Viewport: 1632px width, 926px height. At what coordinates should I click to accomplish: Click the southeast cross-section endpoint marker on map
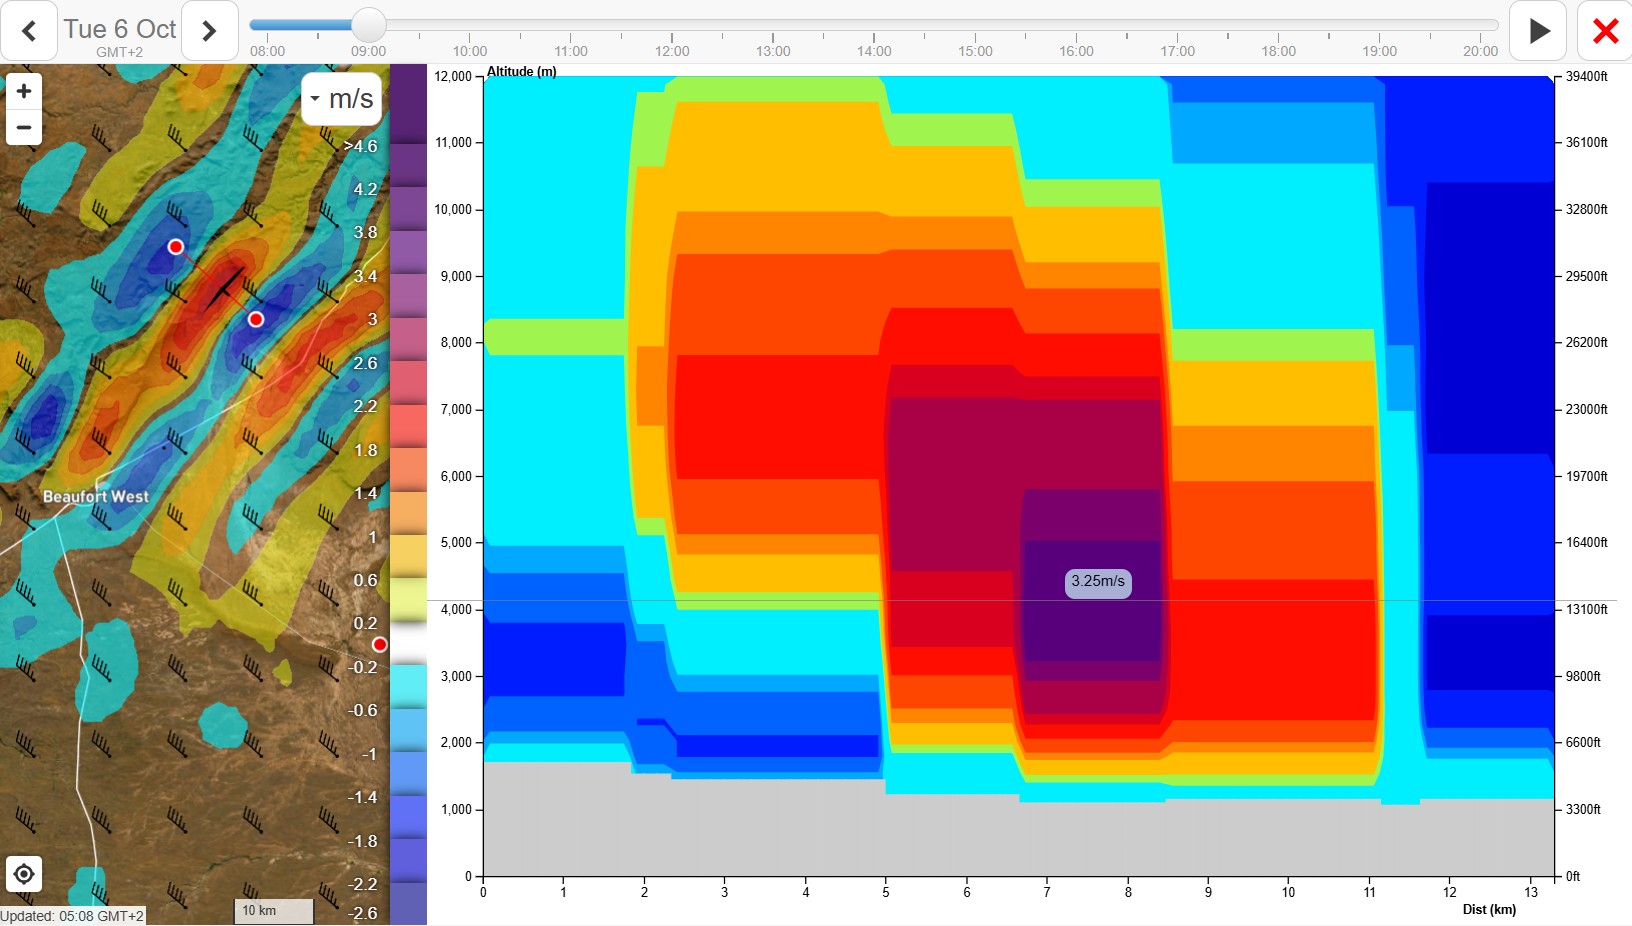pyautogui.click(x=256, y=319)
